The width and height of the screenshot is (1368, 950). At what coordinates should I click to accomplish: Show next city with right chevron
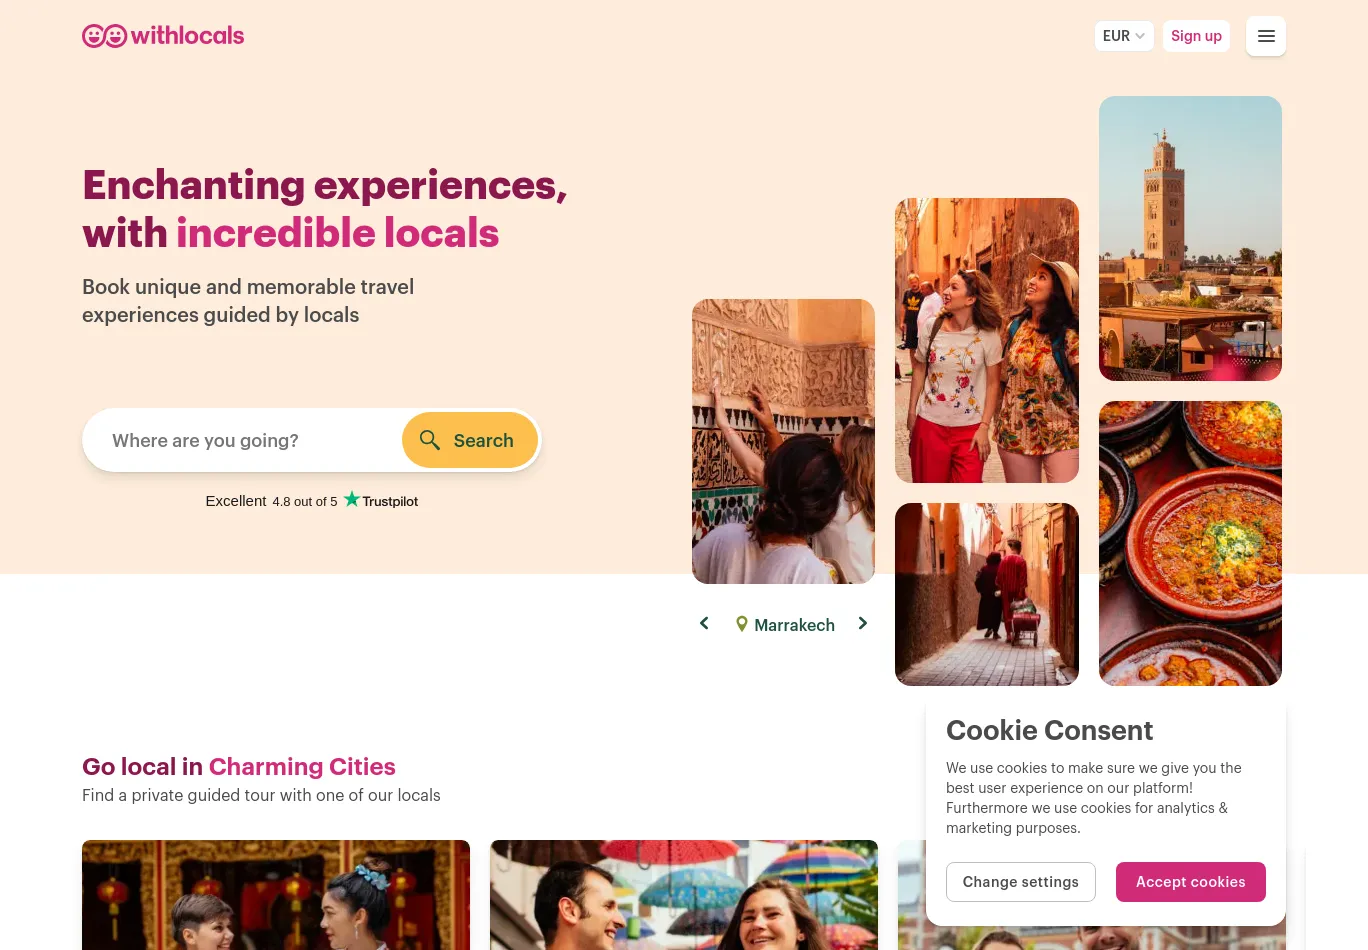[863, 623]
